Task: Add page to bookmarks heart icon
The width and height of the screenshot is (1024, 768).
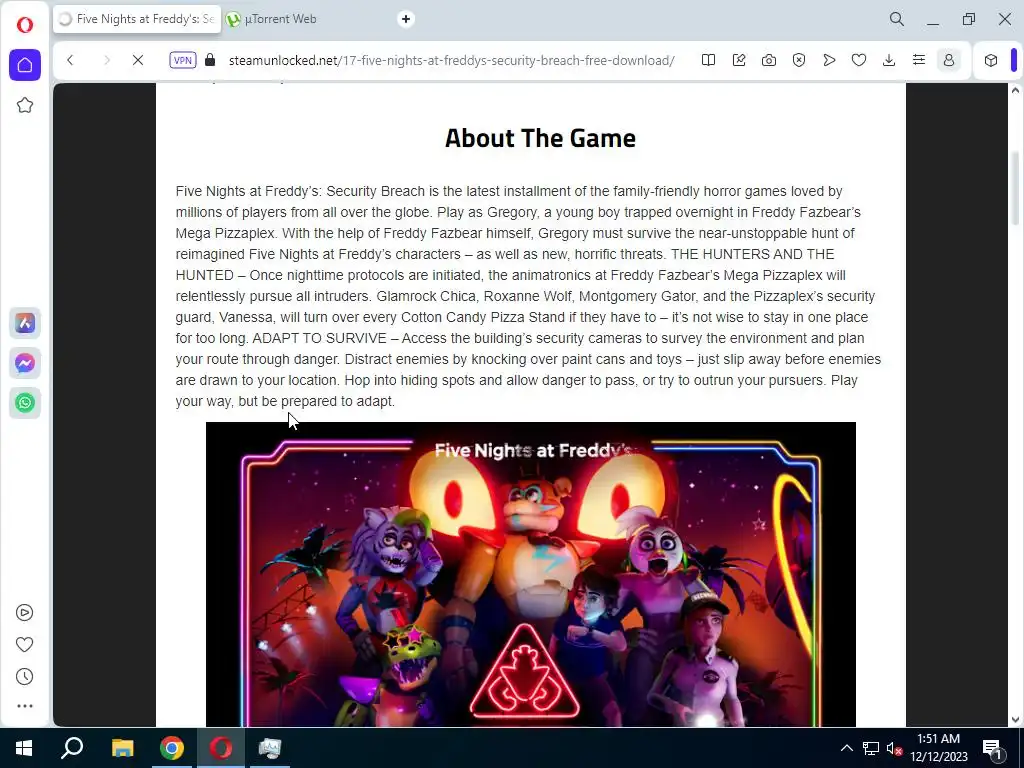Action: (x=859, y=60)
